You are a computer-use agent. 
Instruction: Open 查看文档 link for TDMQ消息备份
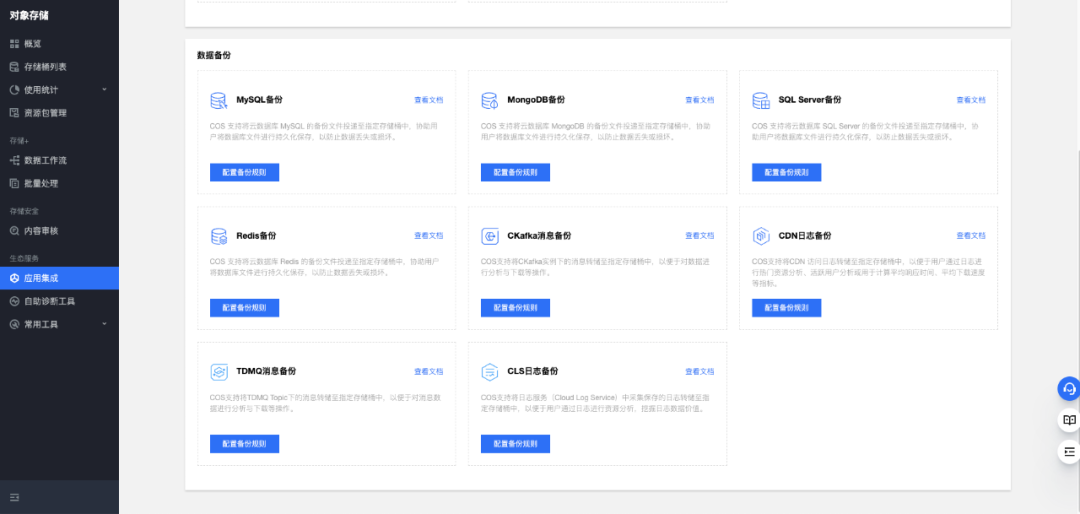click(x=428, y=372)
